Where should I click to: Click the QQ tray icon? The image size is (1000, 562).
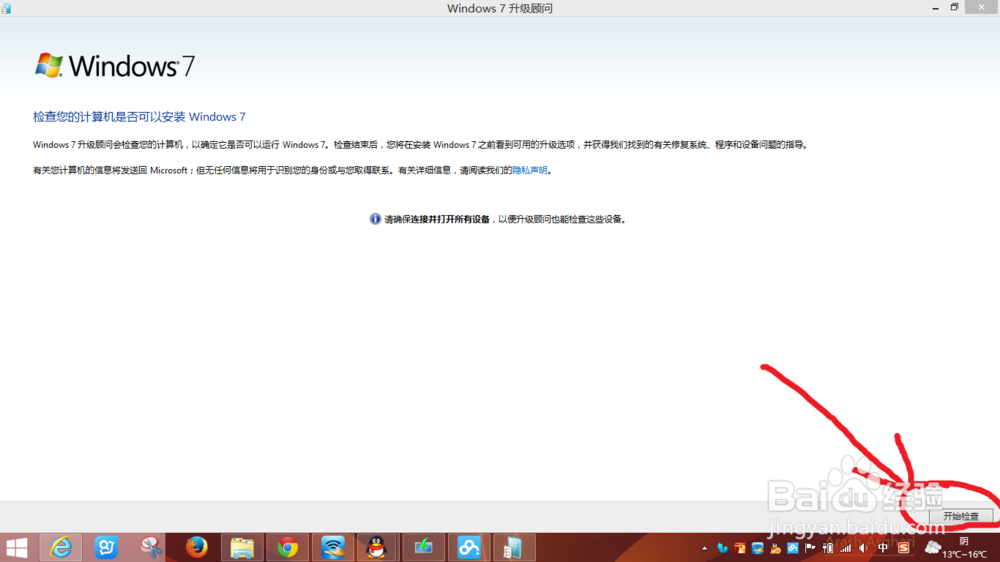click(776, 548)
